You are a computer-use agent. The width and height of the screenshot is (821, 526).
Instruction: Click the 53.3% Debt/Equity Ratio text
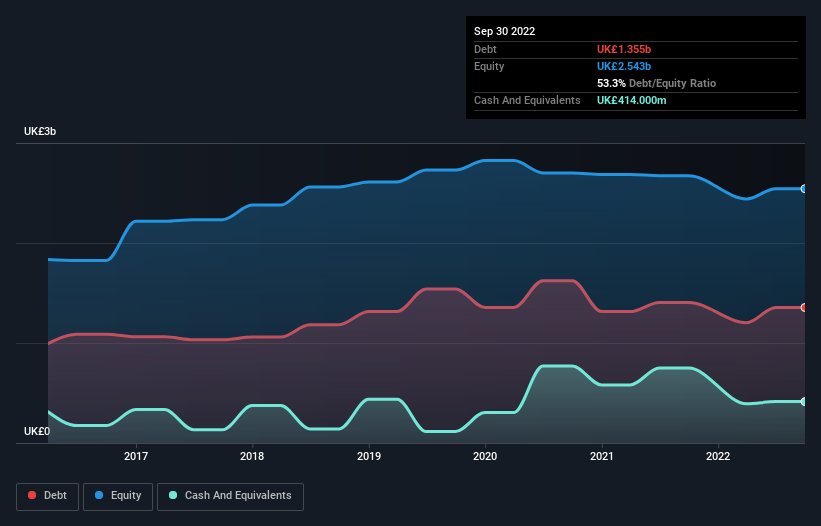point(656,83)
